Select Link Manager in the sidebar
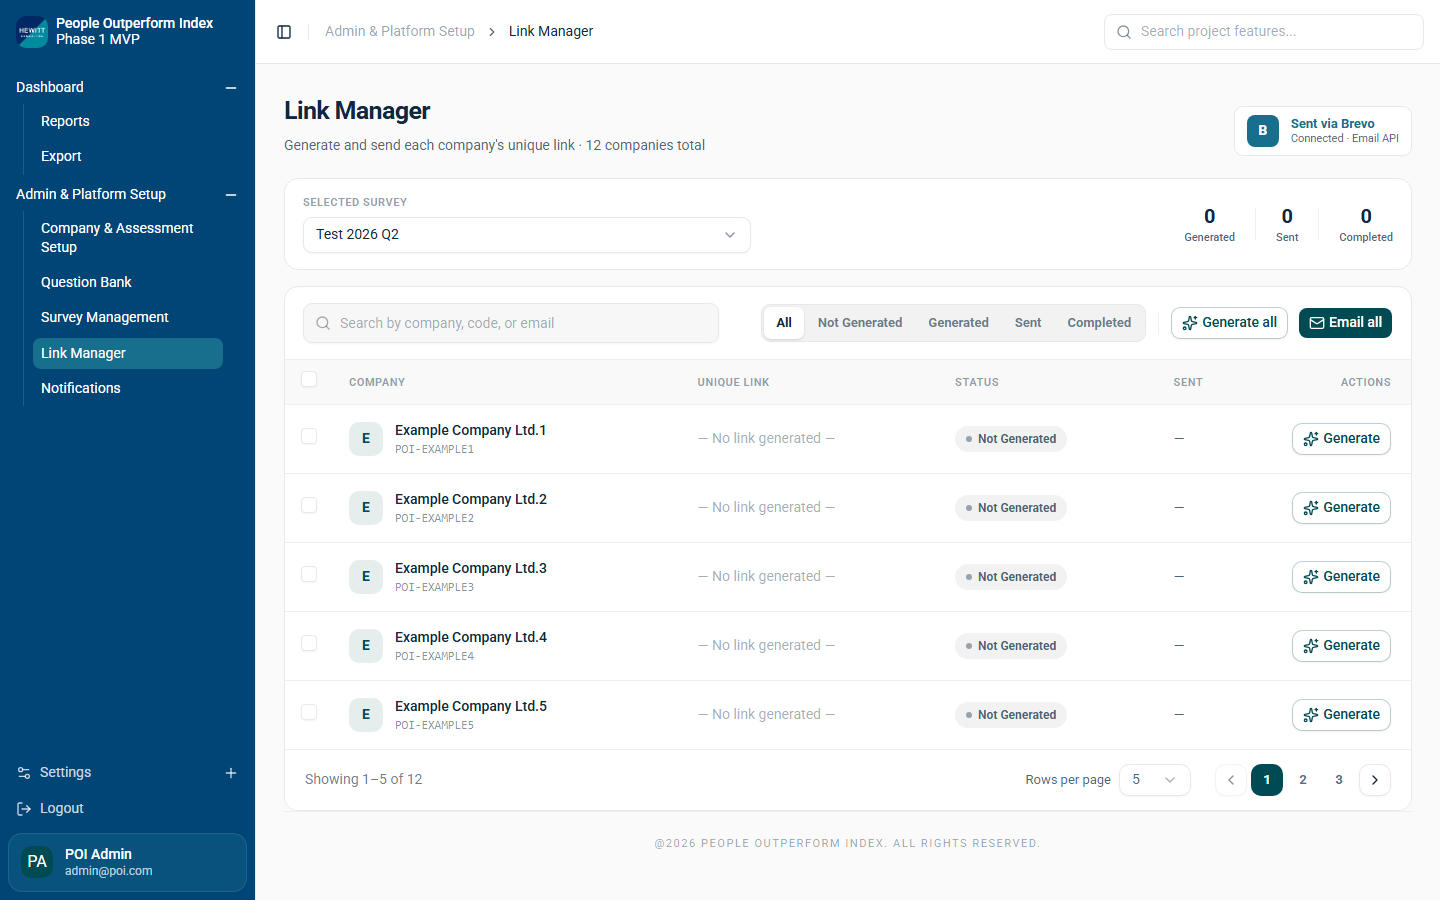The image size is (1440, 900). coord(128,353)
